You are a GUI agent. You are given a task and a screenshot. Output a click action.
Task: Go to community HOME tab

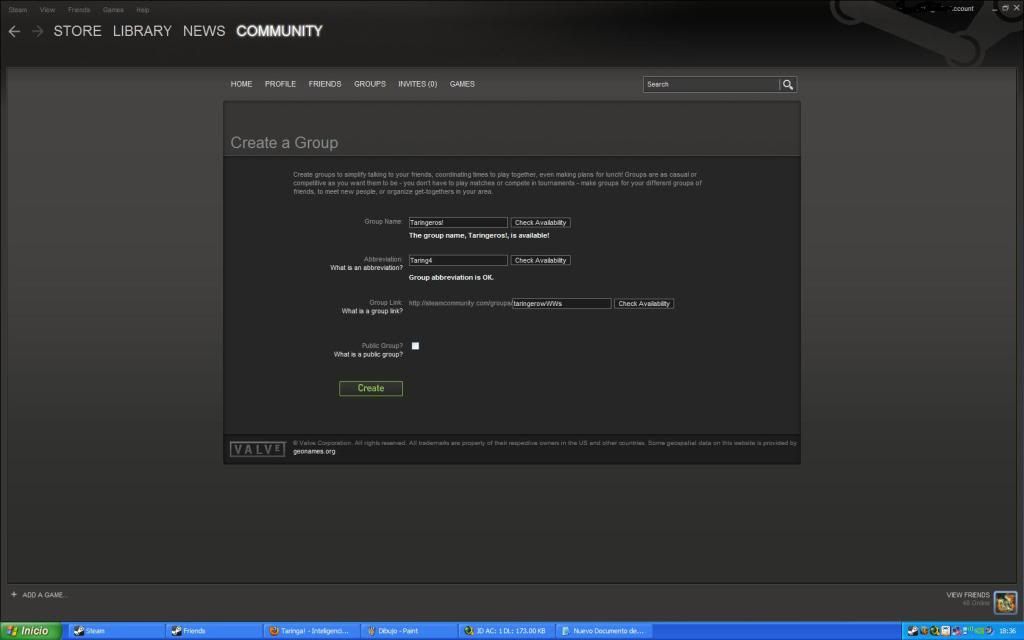point(241,84)
